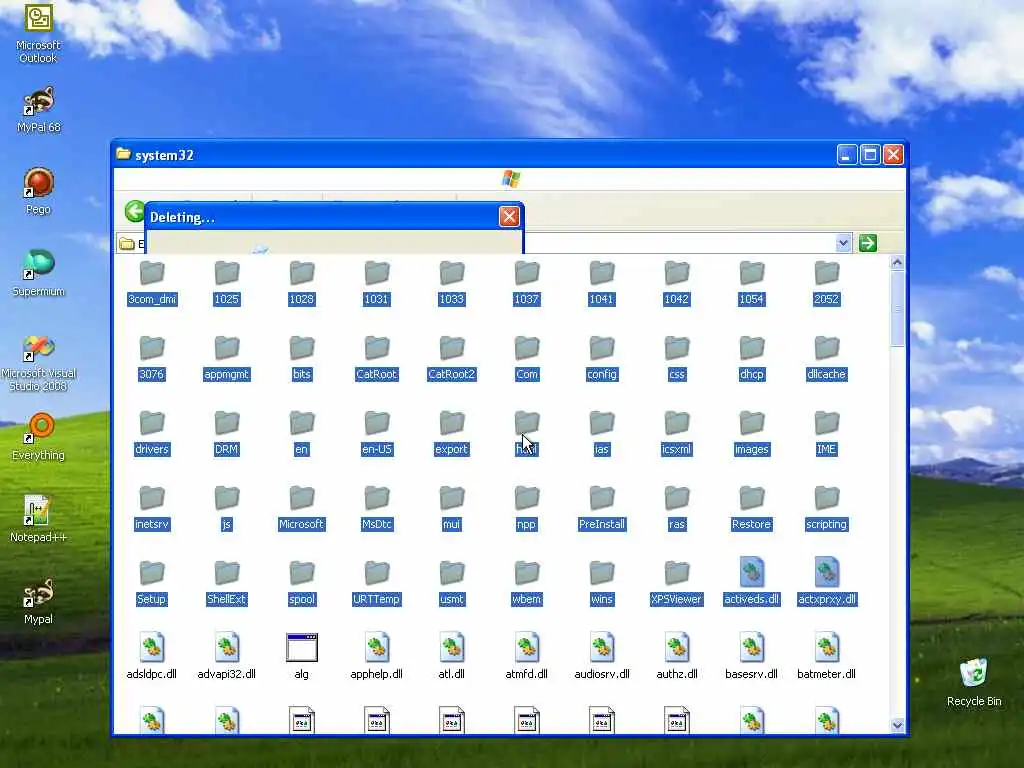Click the 'atl.dll' file name
Screen dimensions: 1024x768
pyautogui.click(x=451, y=674)
